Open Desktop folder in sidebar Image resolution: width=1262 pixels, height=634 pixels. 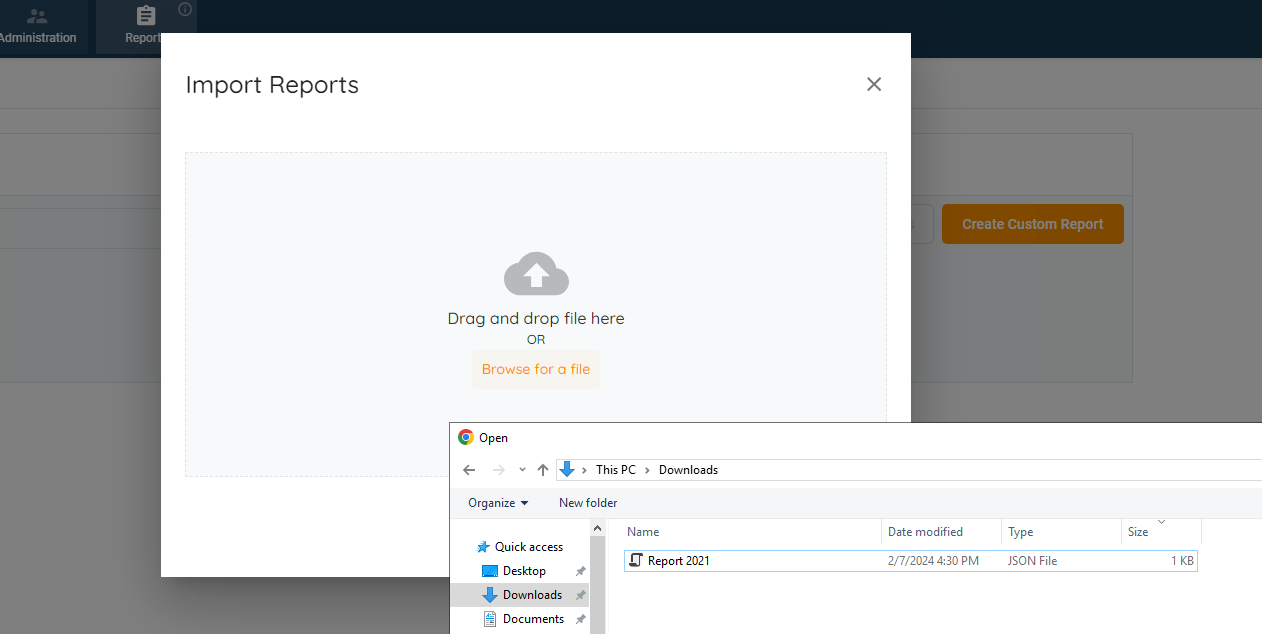(x=524, y=571)
